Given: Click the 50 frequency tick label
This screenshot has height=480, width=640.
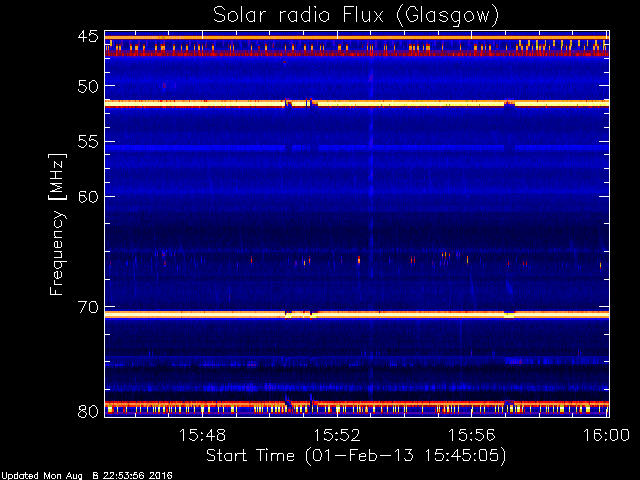Looking at the screenshot, I should tap(88, 86).
